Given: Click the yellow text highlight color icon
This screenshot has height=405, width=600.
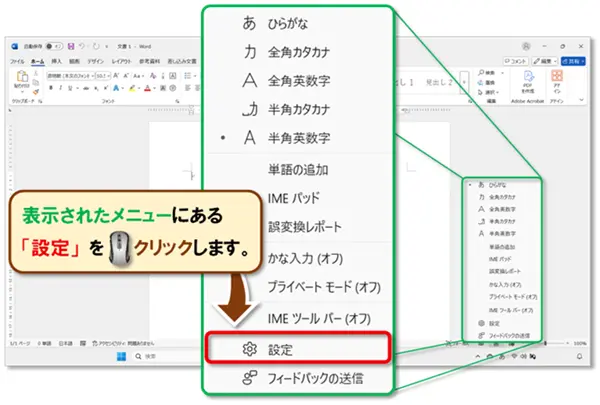Looking at the screenshot, I should 132,89.
